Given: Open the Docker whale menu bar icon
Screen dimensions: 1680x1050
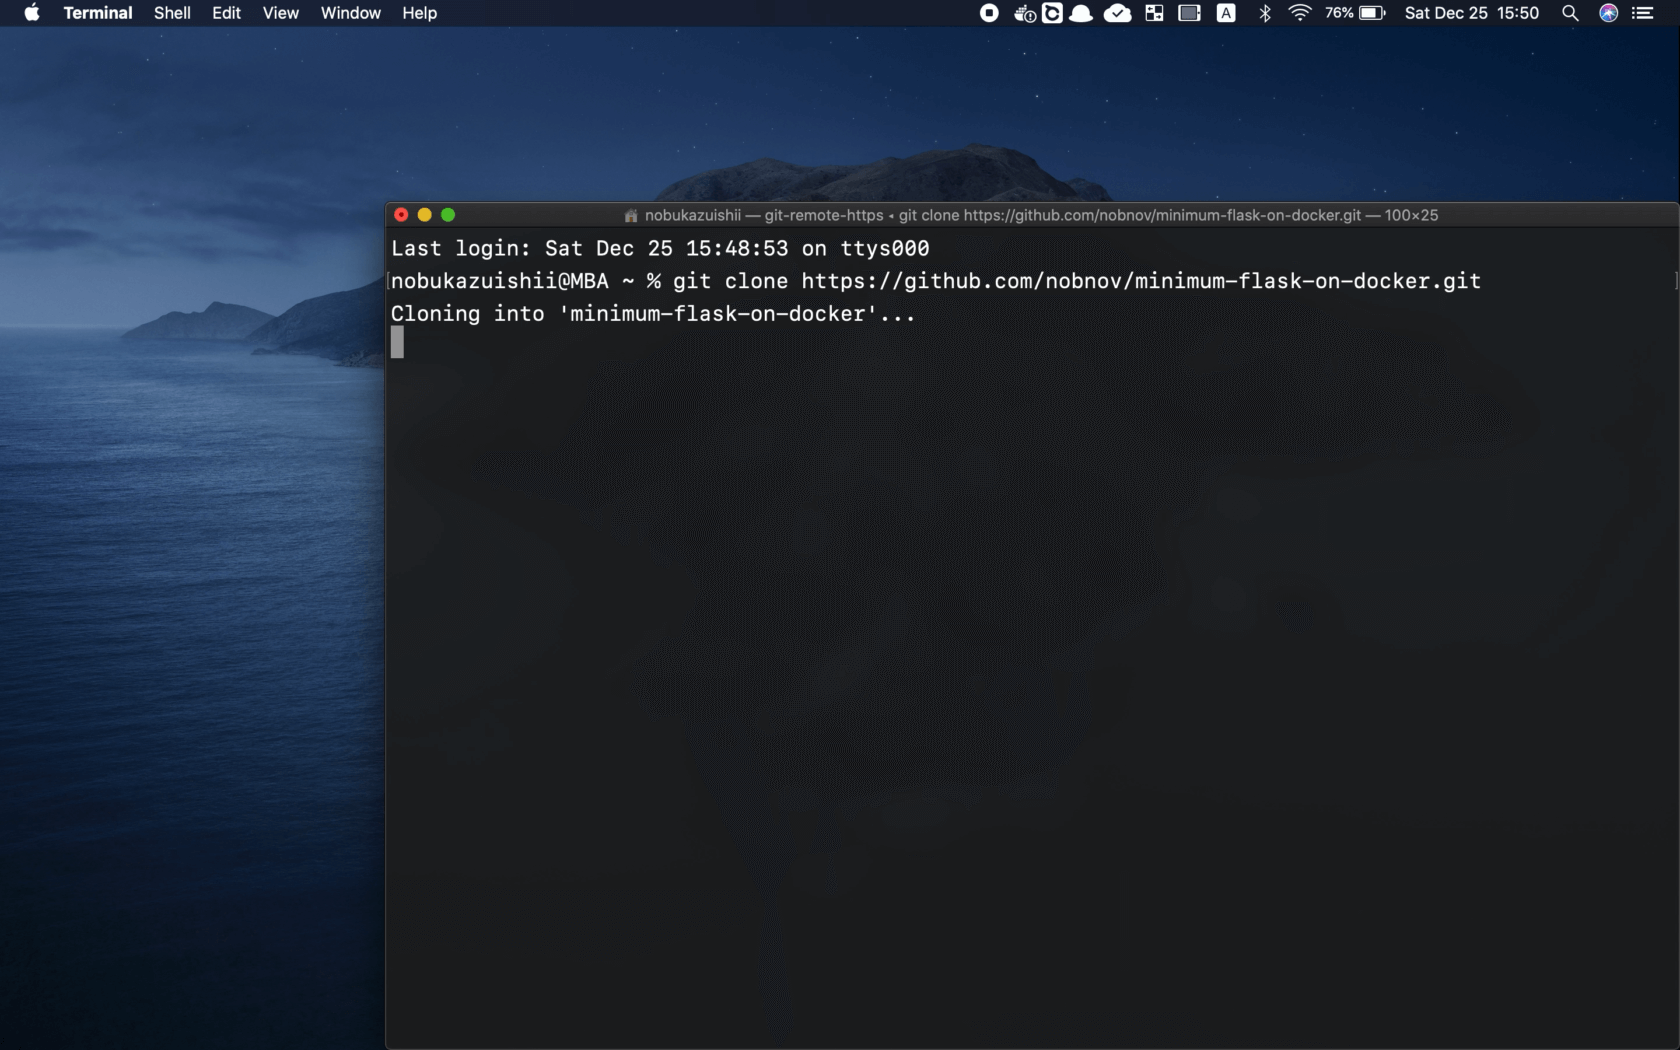Looking at the screenshot, I should point(1023,13).
